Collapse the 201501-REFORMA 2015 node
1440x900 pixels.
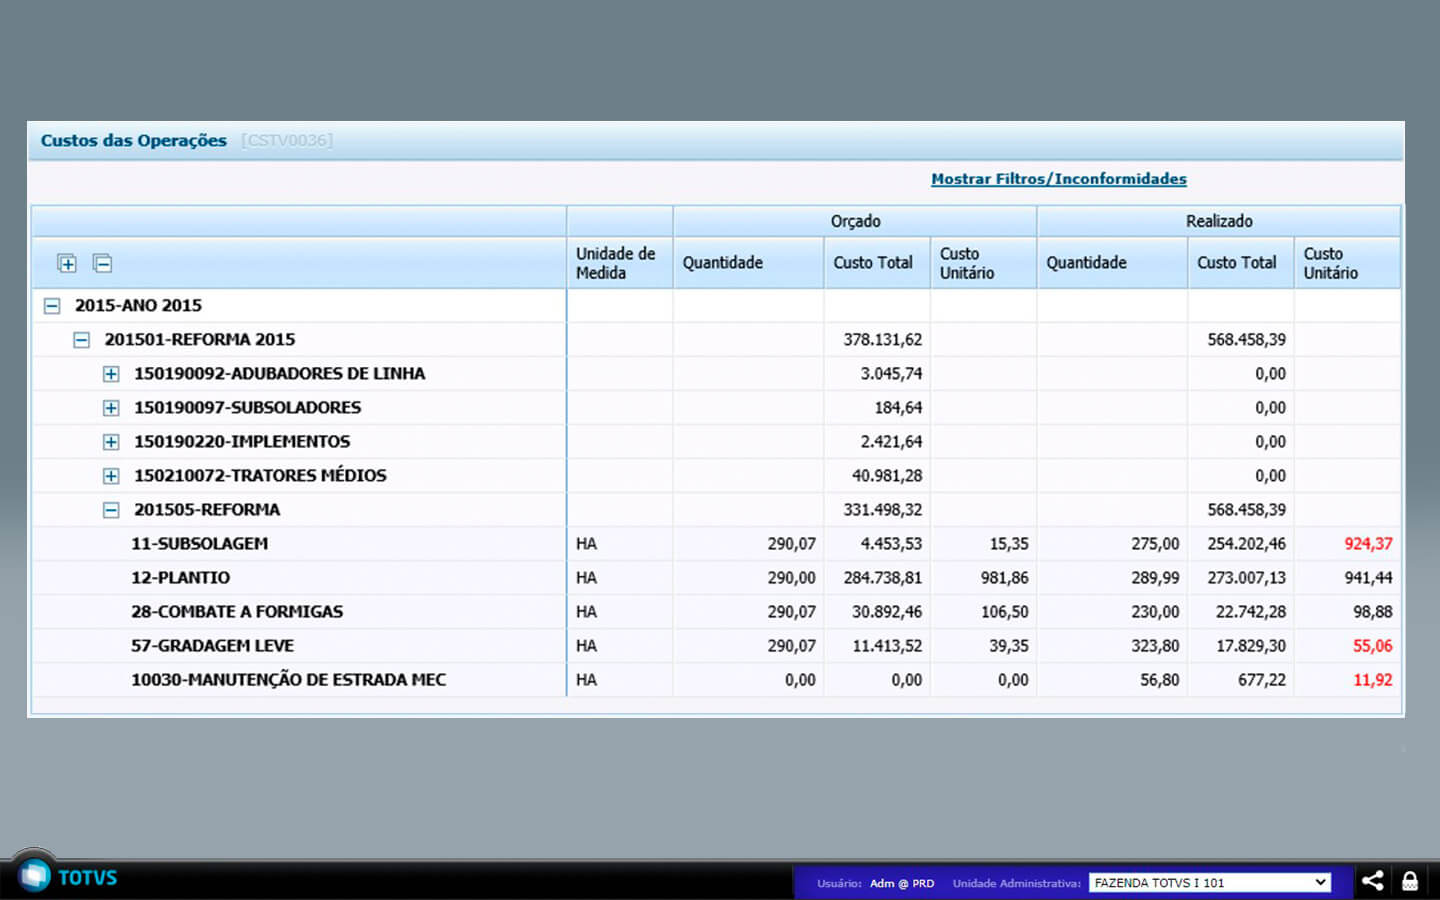82,340
